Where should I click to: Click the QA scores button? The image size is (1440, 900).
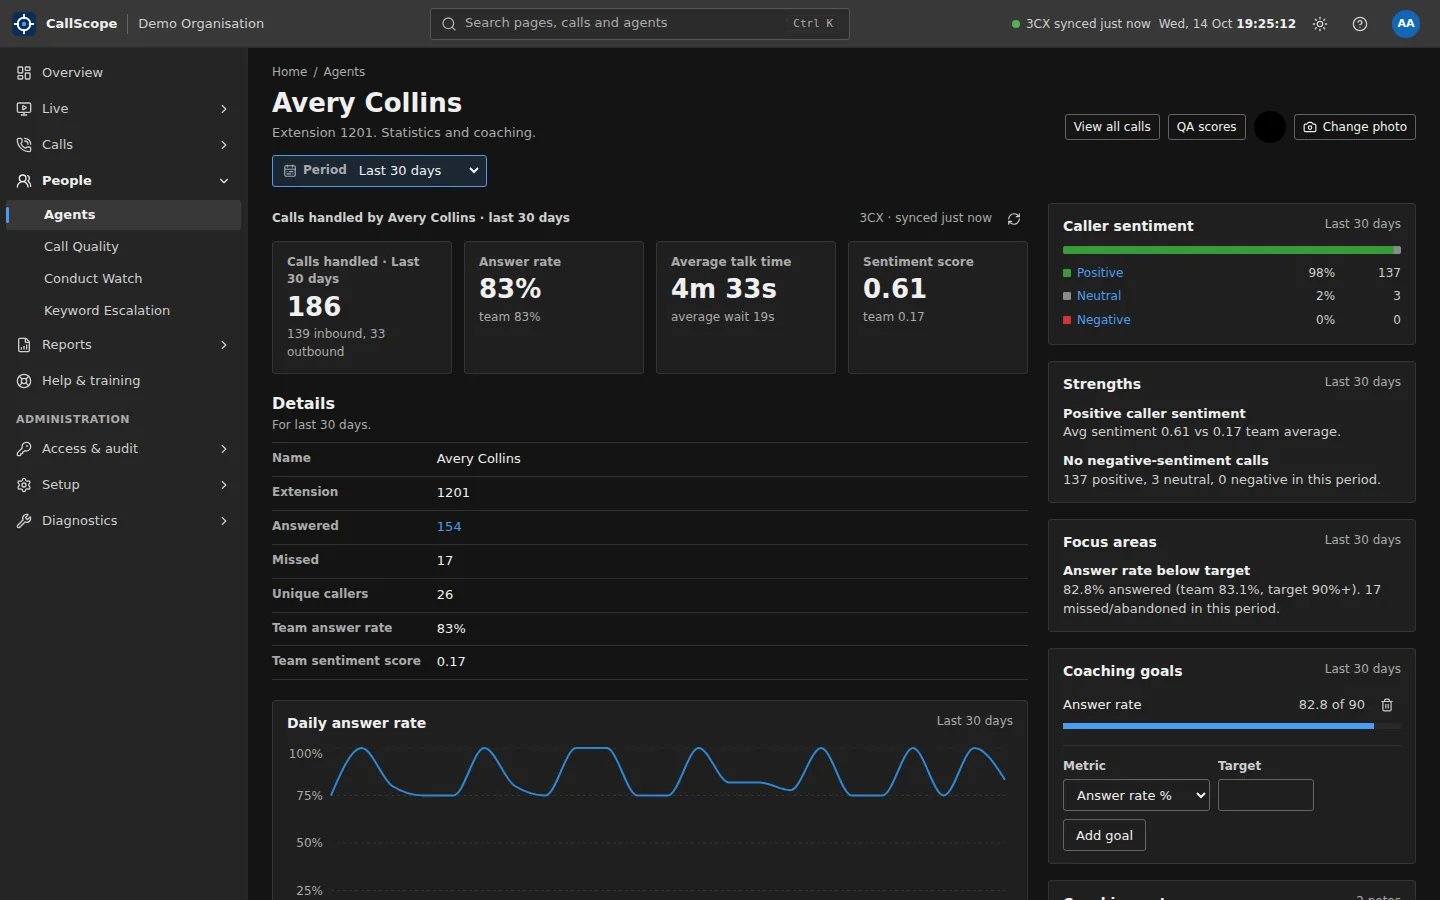pos(1206,127)
